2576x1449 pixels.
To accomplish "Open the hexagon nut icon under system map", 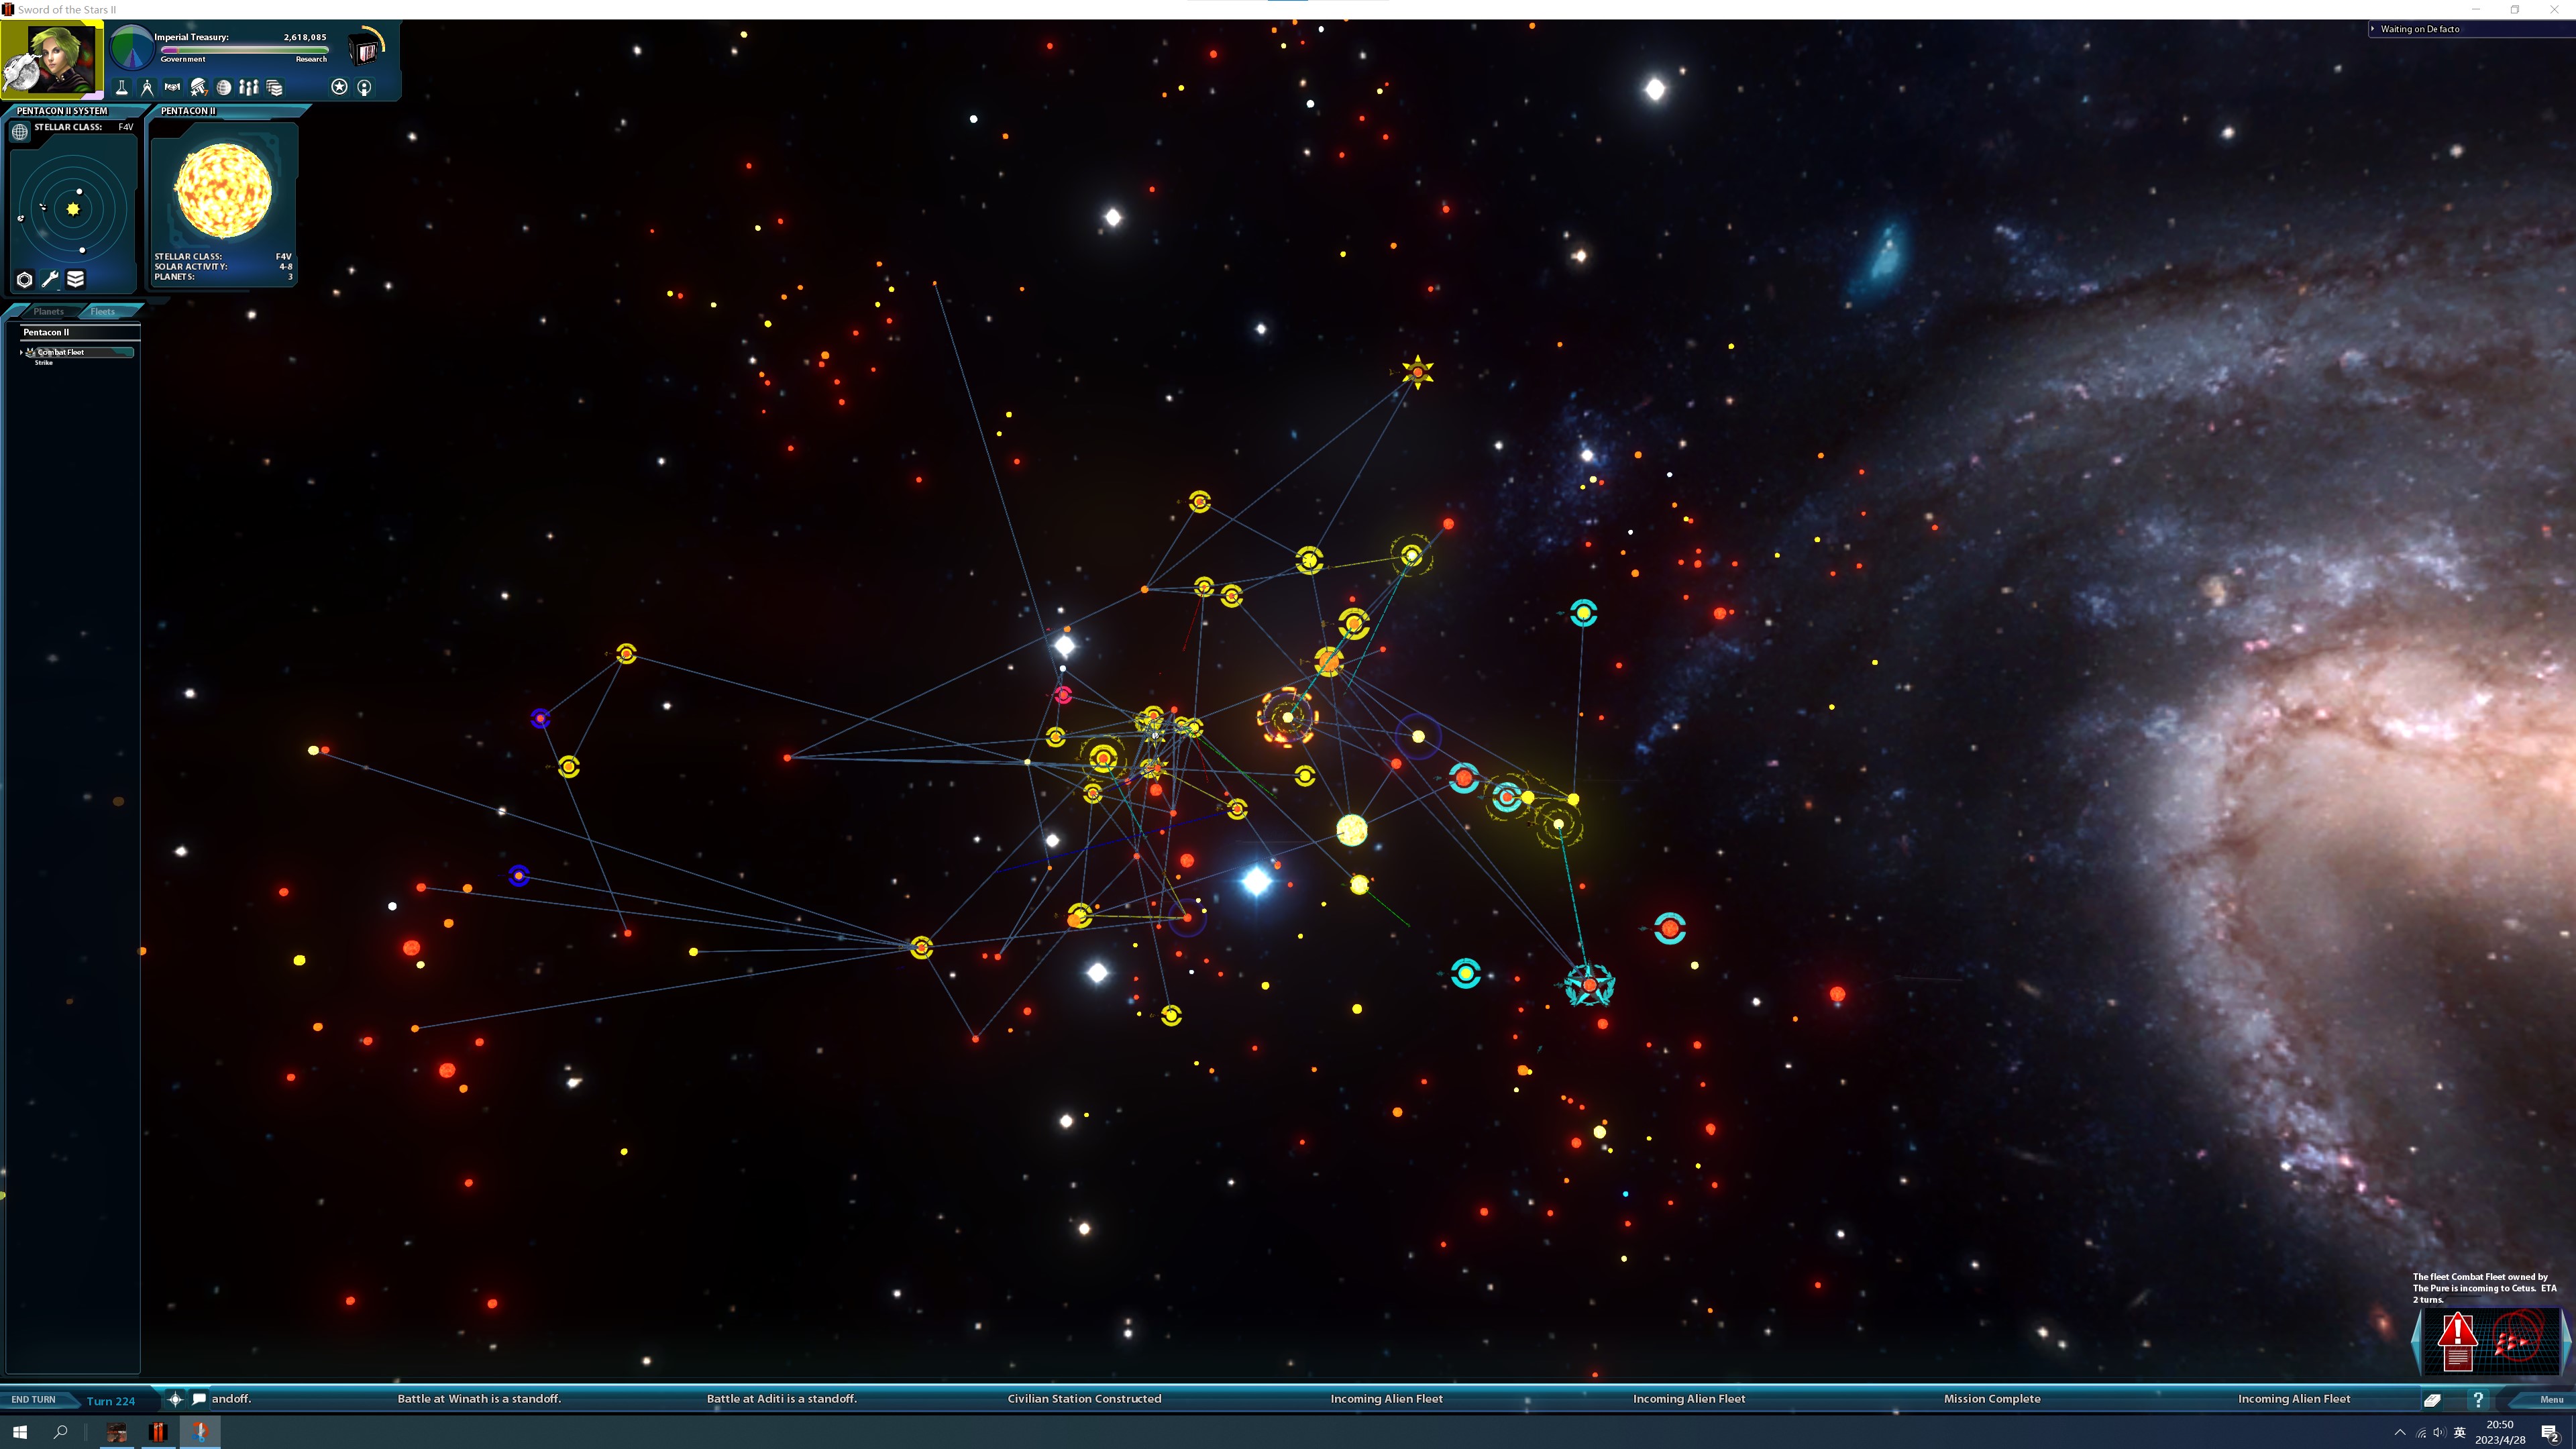I will [x=24, y=280].
